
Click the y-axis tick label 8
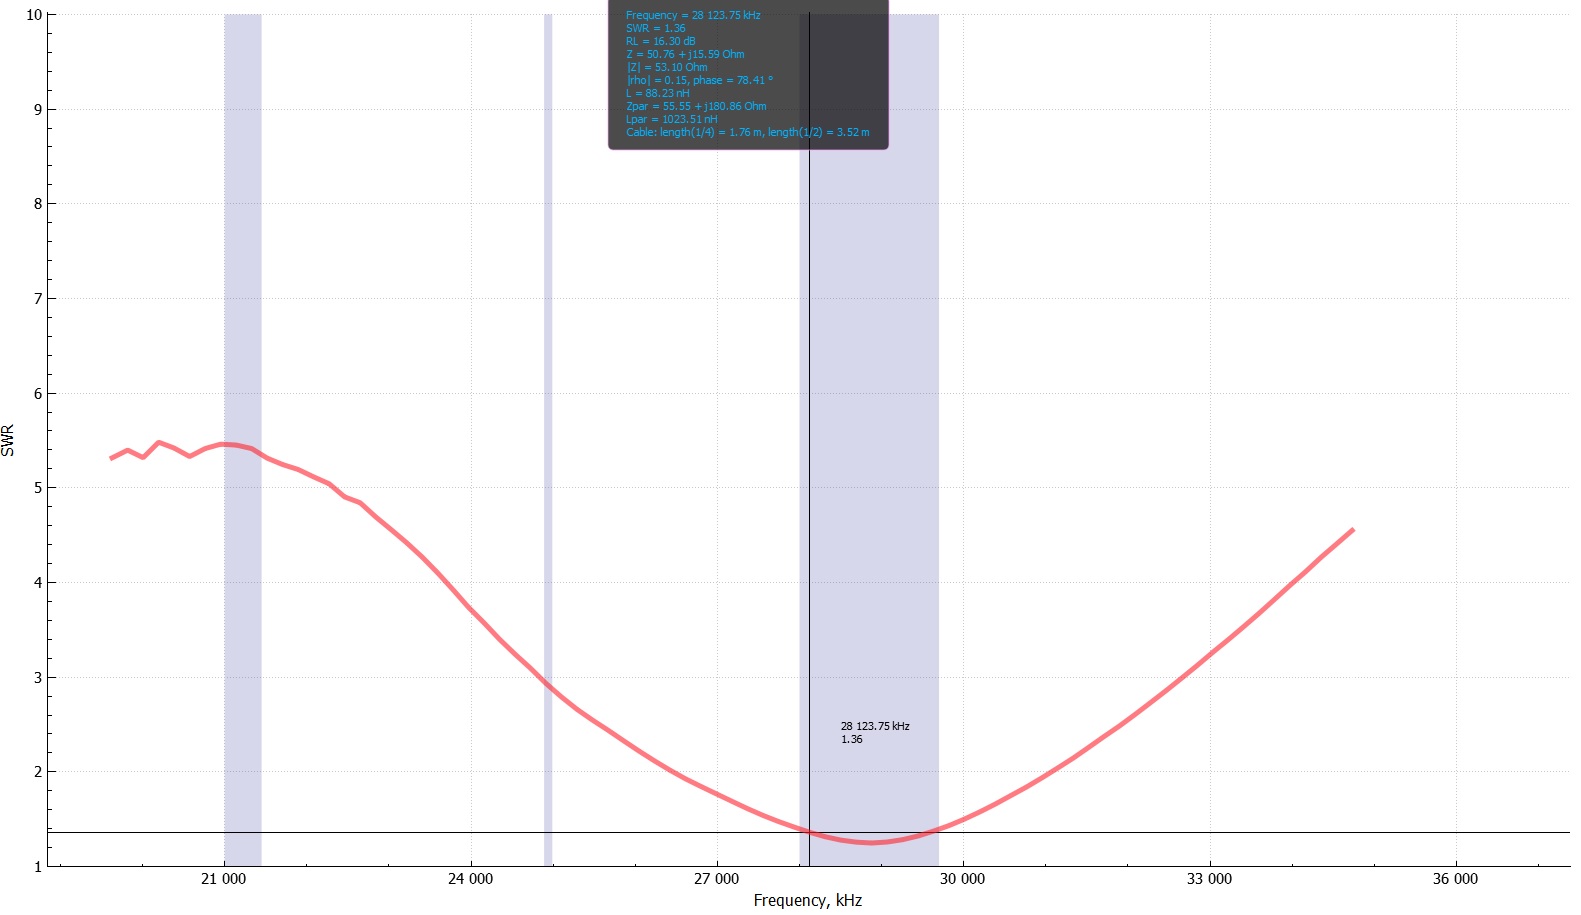tap(38, 204)
